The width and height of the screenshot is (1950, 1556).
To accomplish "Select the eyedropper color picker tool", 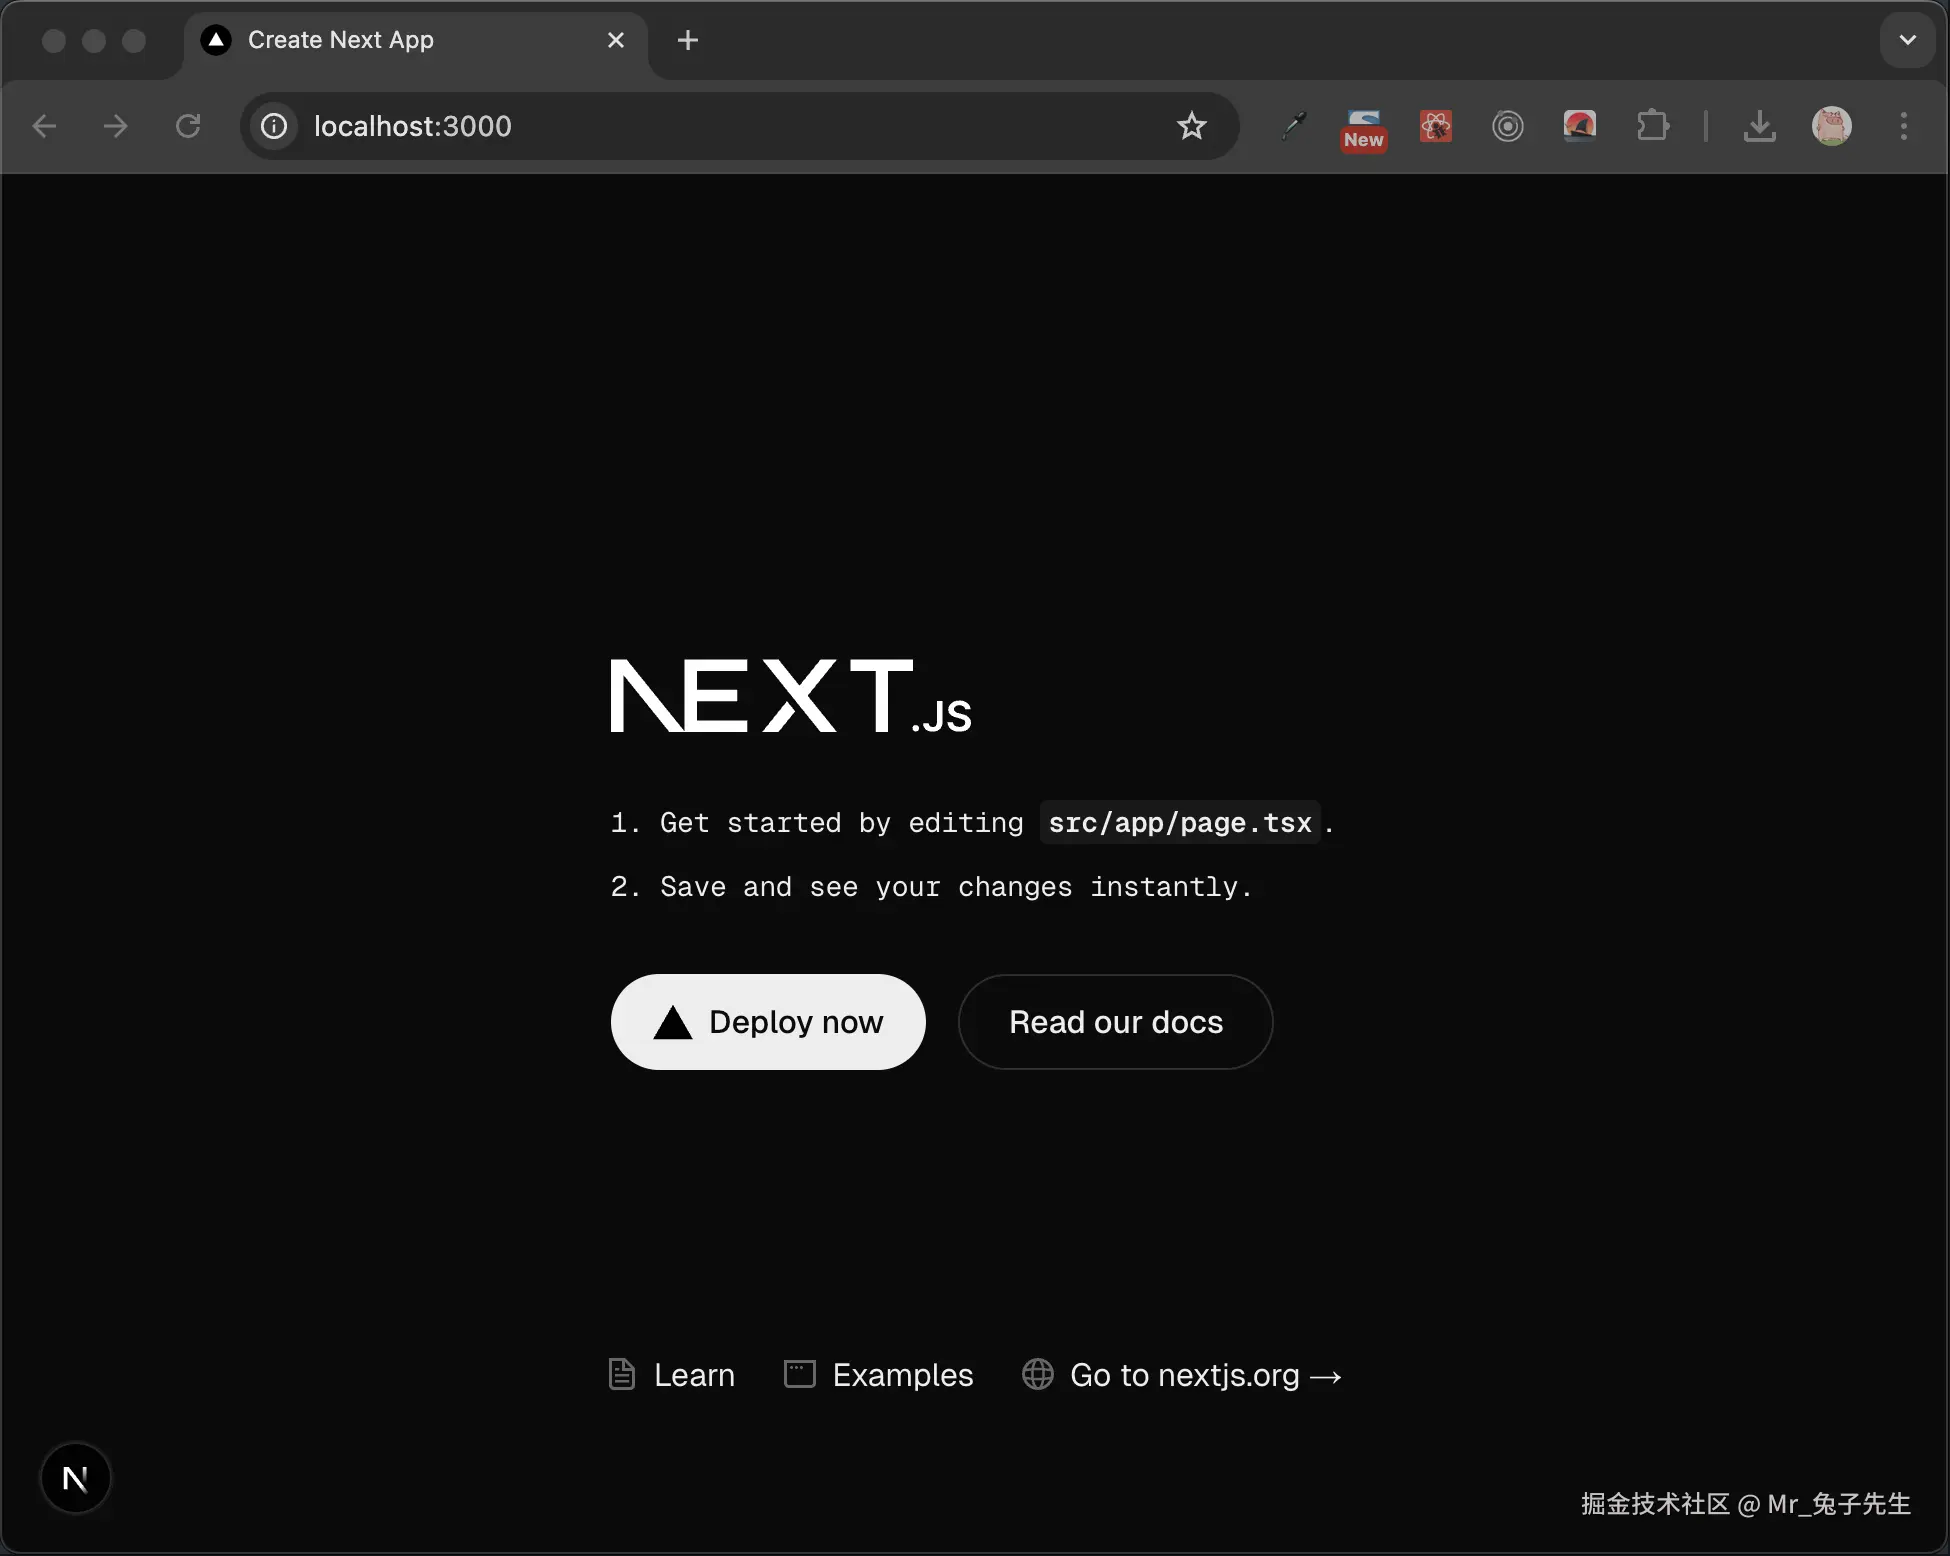I will (1294, 126).
